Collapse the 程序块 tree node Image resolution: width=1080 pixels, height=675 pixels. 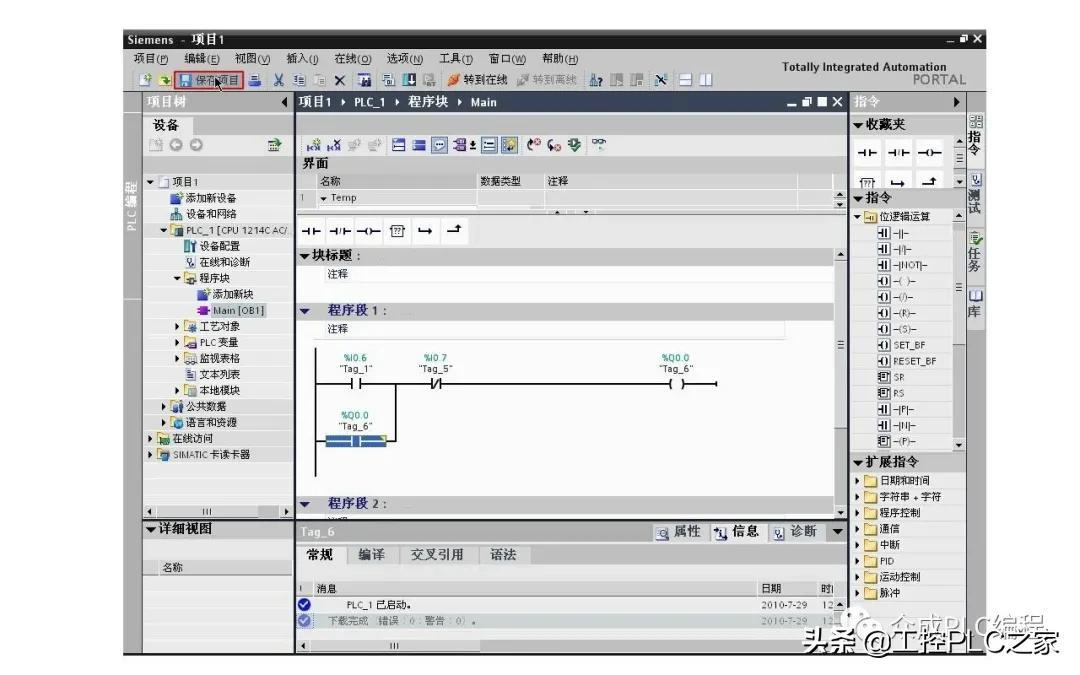(x=177, y=278)
